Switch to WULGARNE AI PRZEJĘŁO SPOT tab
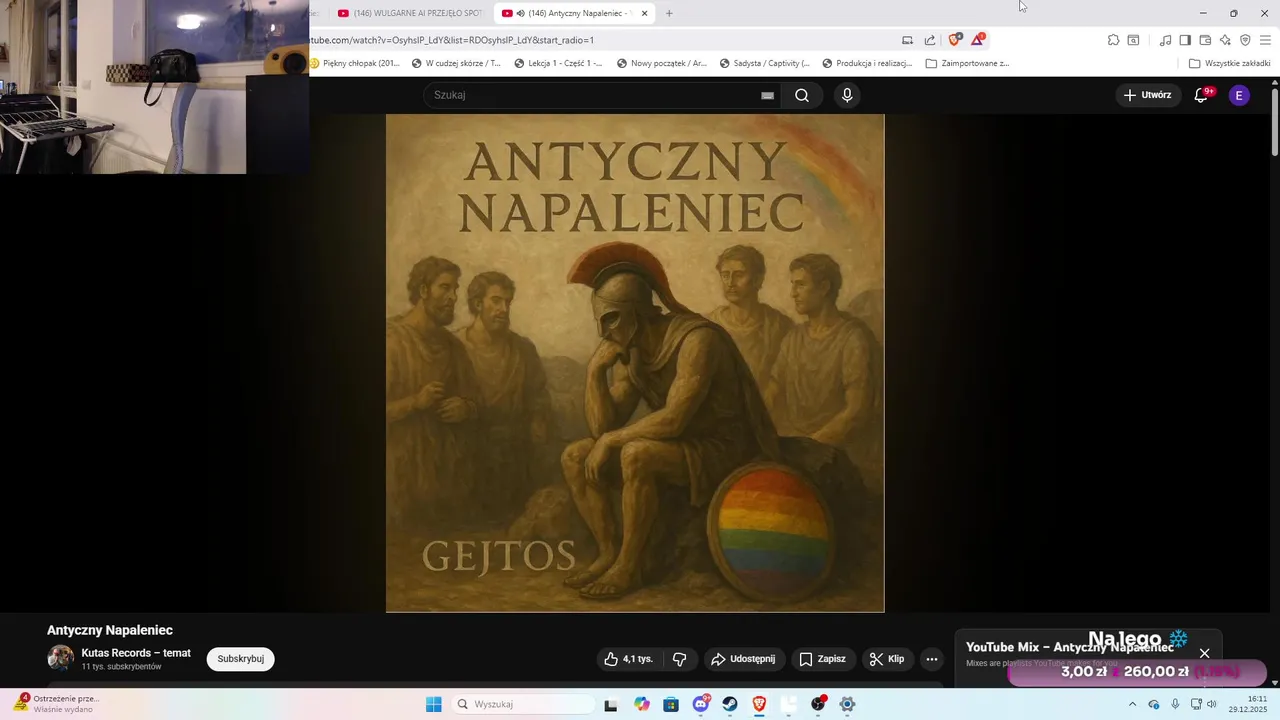 (x=410, y=13)
